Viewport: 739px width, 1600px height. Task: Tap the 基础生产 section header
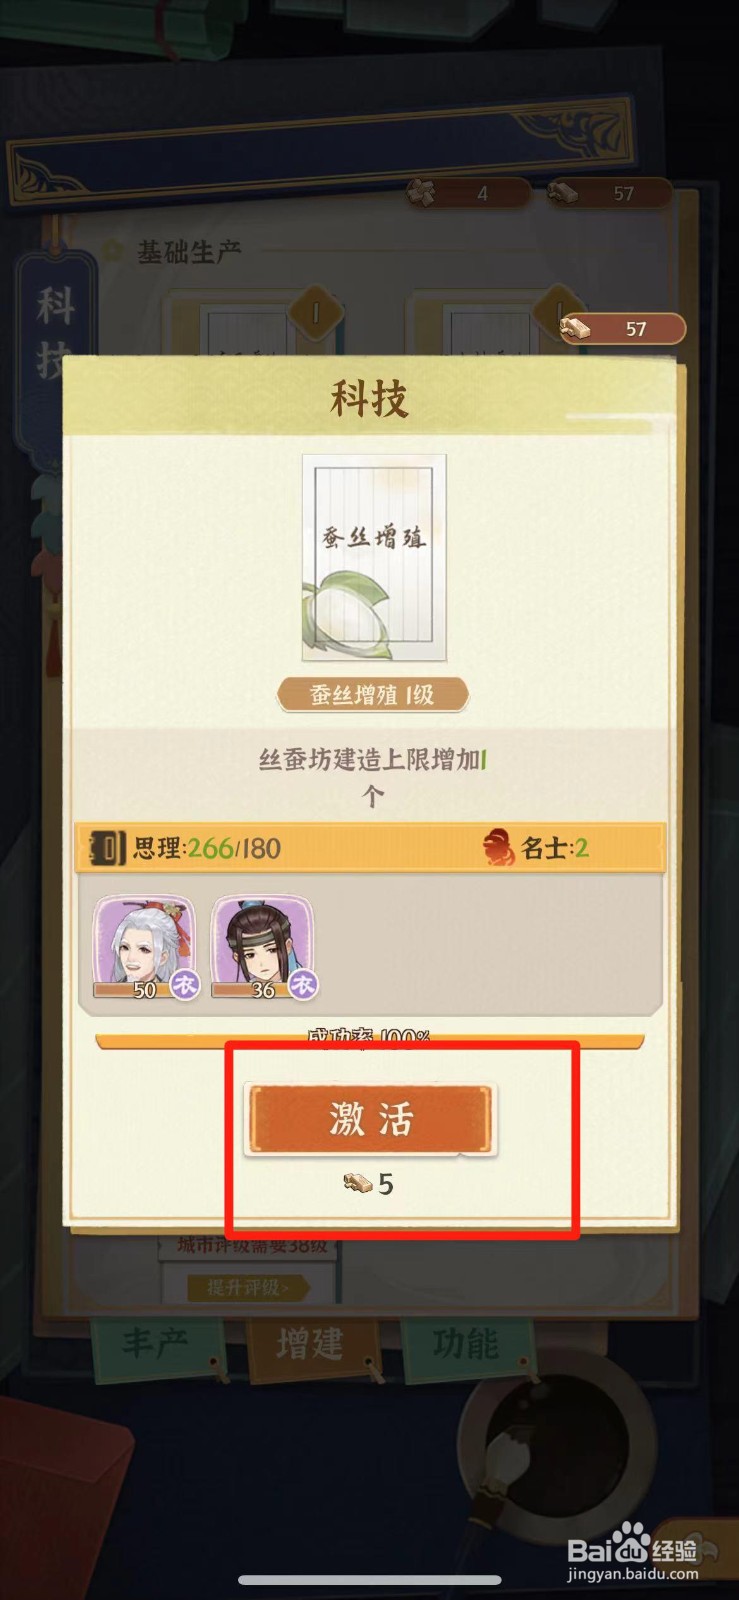click(x=189, y=252)
